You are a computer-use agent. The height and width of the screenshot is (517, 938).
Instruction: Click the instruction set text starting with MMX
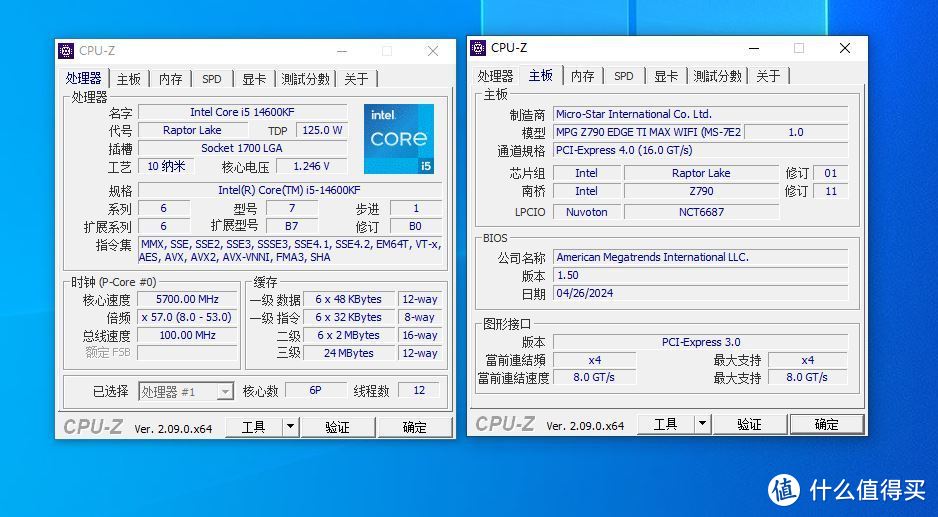(290, 251)
